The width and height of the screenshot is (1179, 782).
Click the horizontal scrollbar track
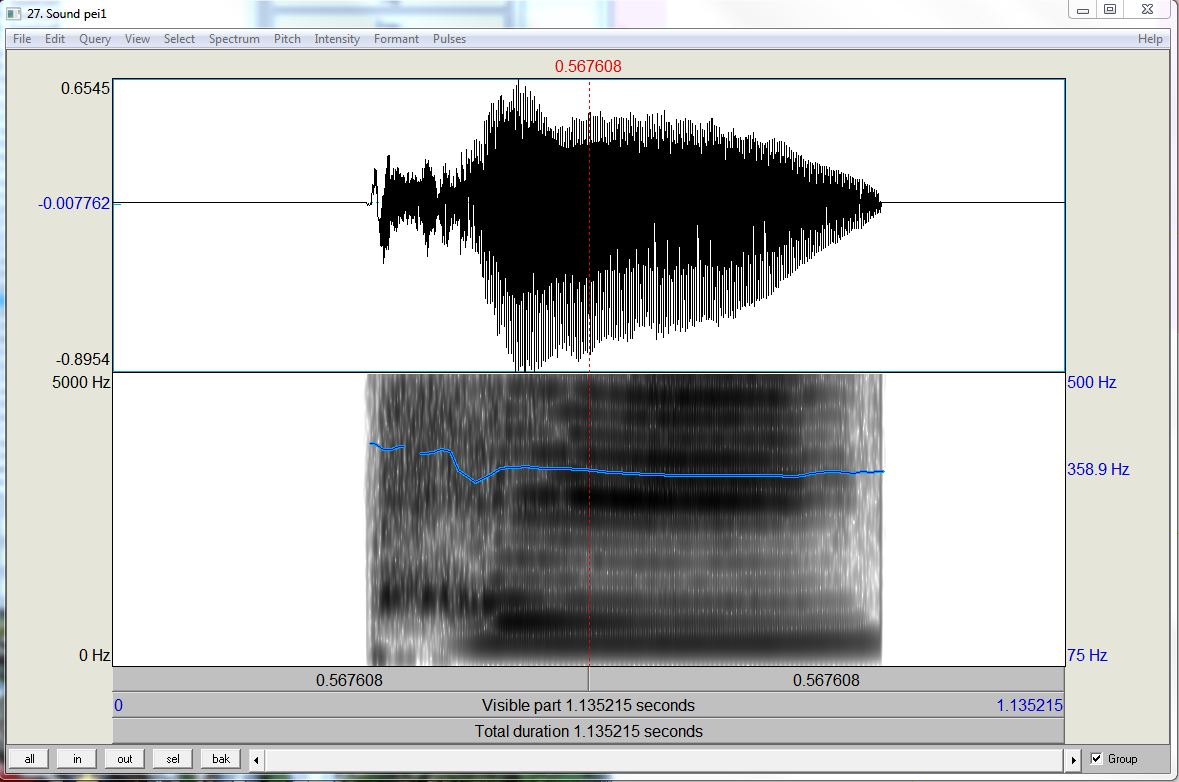665,759
